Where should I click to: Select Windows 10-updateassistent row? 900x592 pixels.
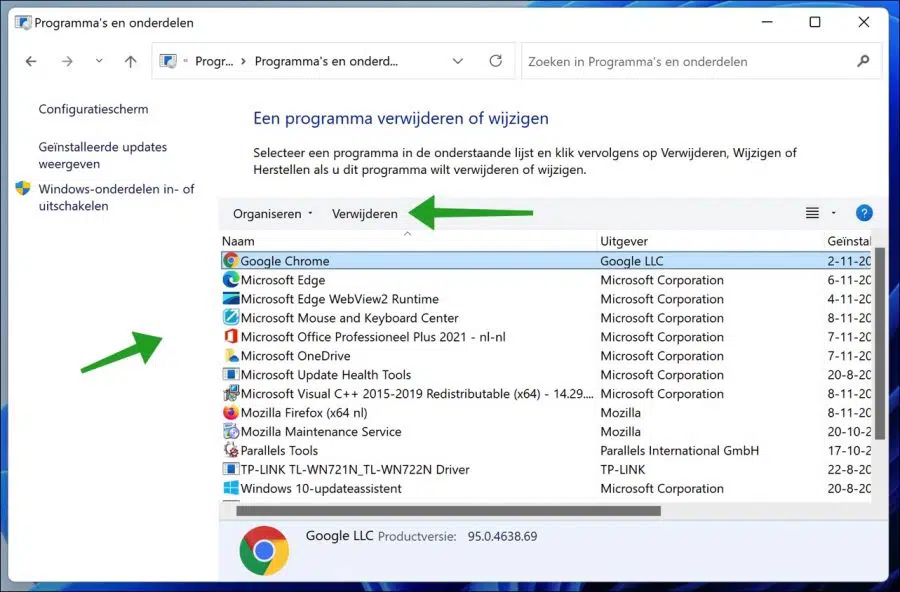coord(321,488)
